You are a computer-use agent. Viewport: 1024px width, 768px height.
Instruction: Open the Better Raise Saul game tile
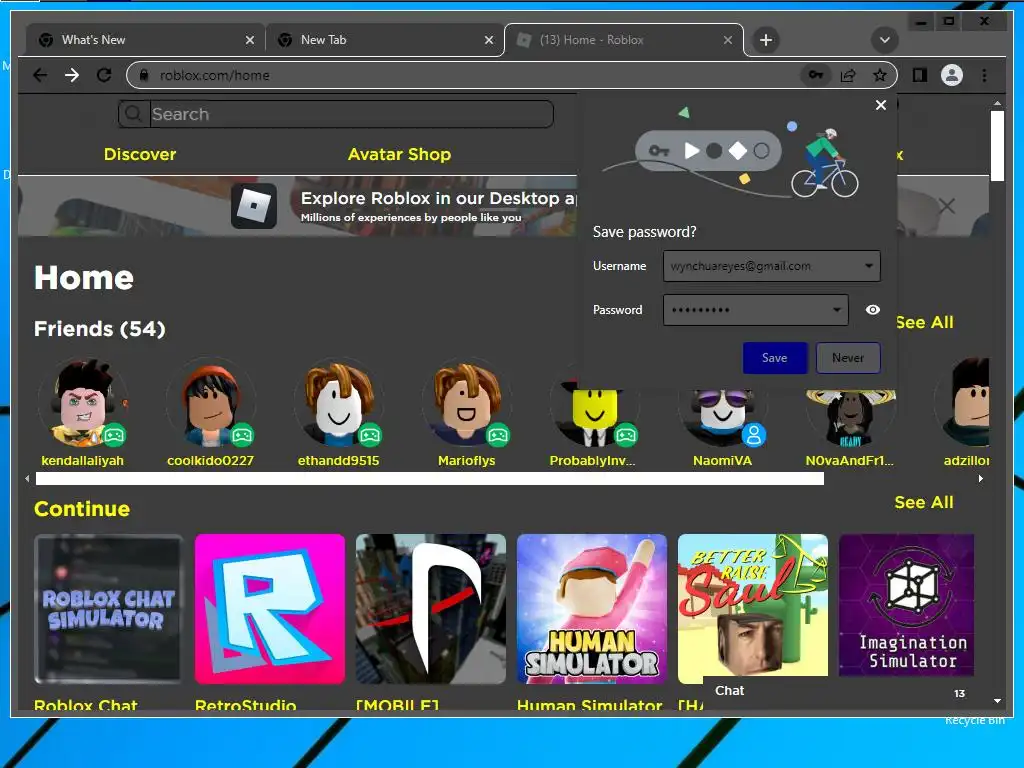752,605
